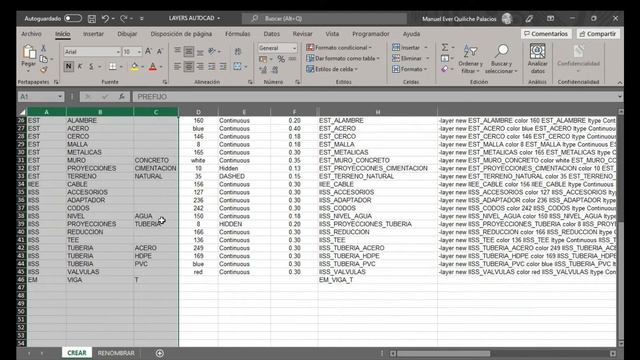Click the top align icon
Image resolution: width=640 pixels, height=360 pixels.
click(177, 51)
